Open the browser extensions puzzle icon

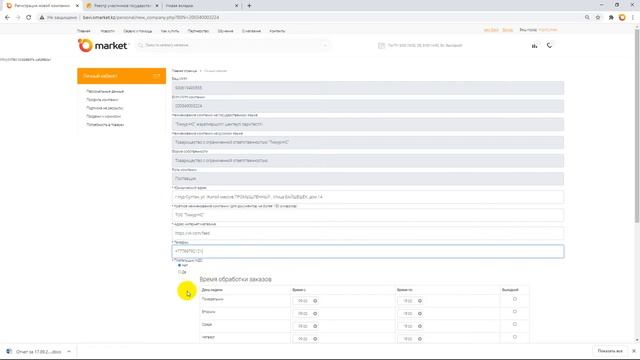[x=611, y=18]
